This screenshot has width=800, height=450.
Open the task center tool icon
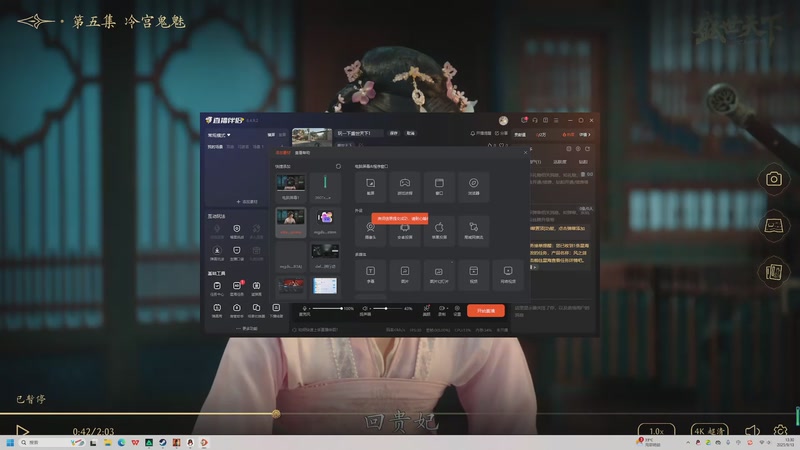point(217,288)
